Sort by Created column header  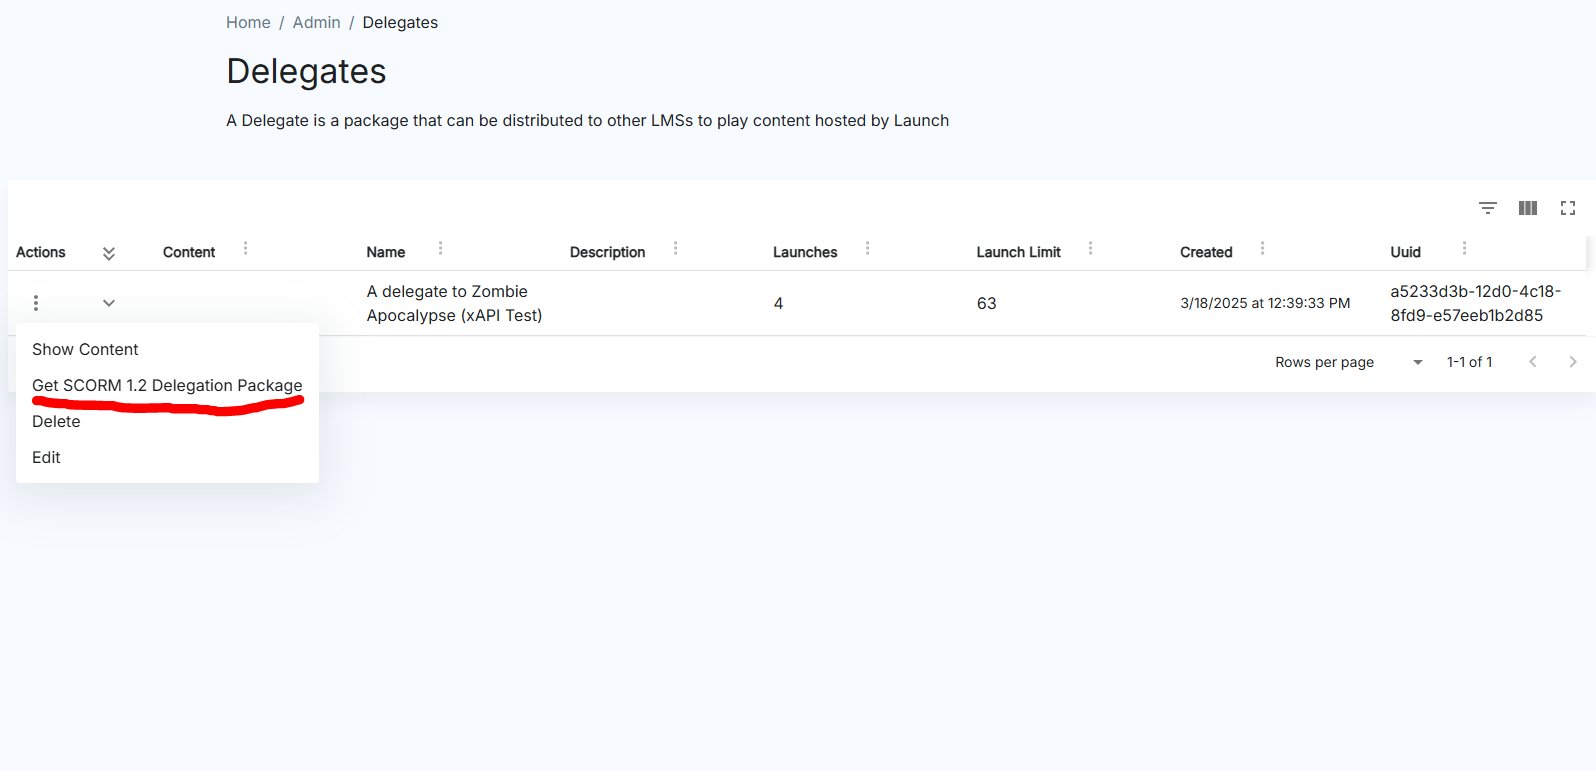[x=1206, y=252]
